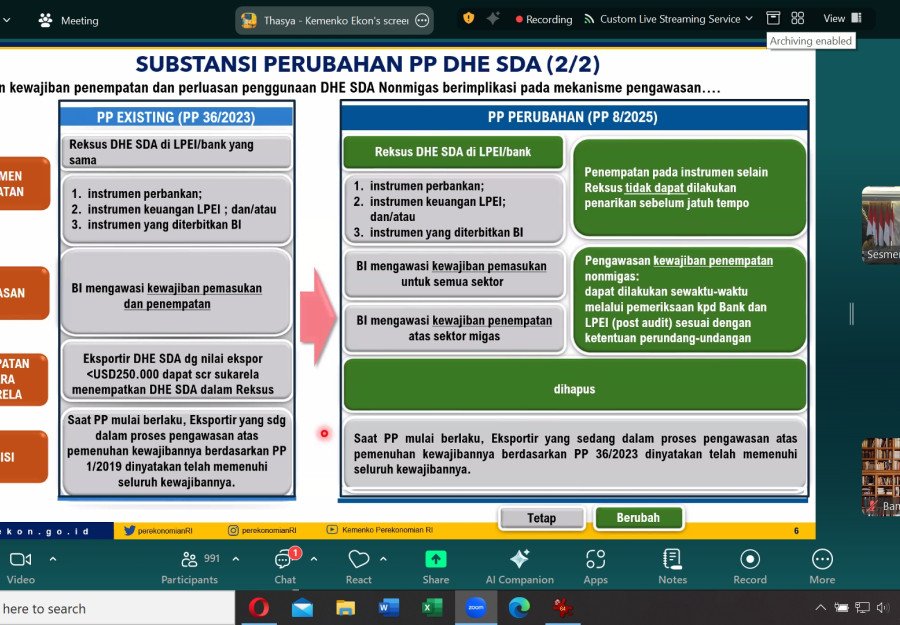Open Custom Live Streaming Service dropdown
This screenshot has height=625, width=900.
coord(668,19)
